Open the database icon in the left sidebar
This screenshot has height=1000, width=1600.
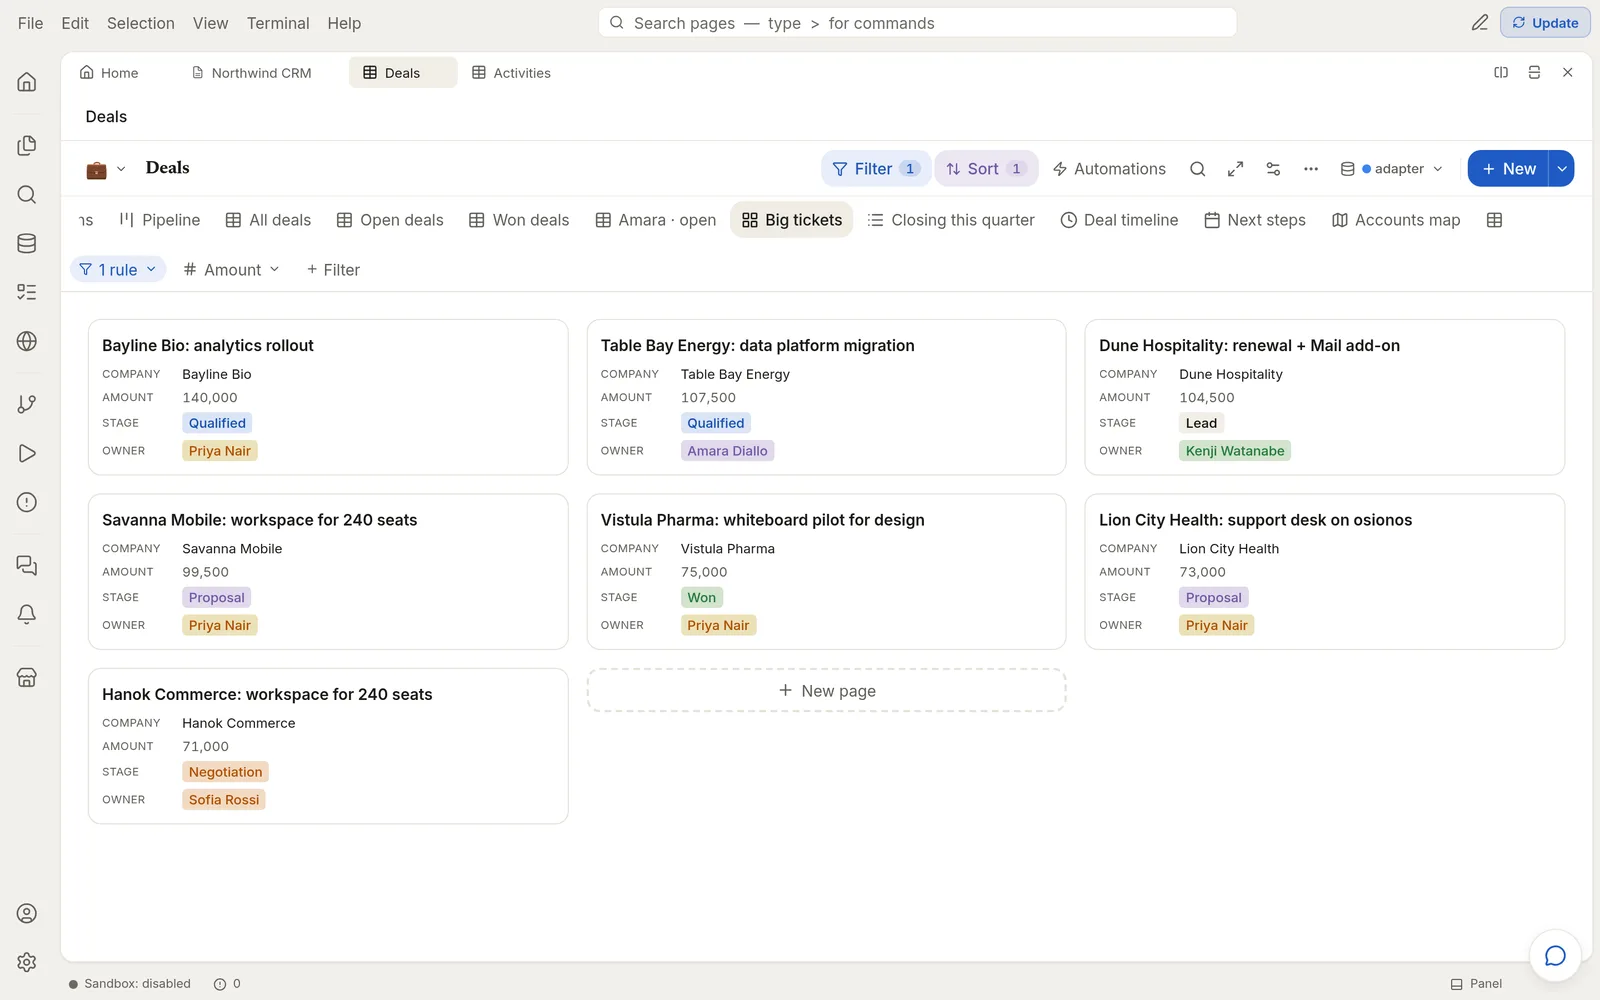click(27, 243)
